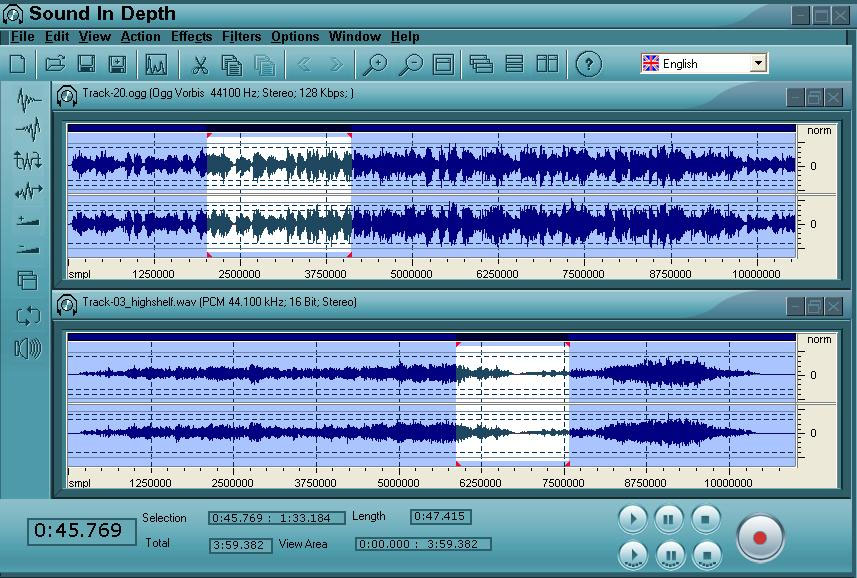Open the Options menu
The width and height of the screenshot is (857, 578).
pyautogui.click(x=295, y=36)
